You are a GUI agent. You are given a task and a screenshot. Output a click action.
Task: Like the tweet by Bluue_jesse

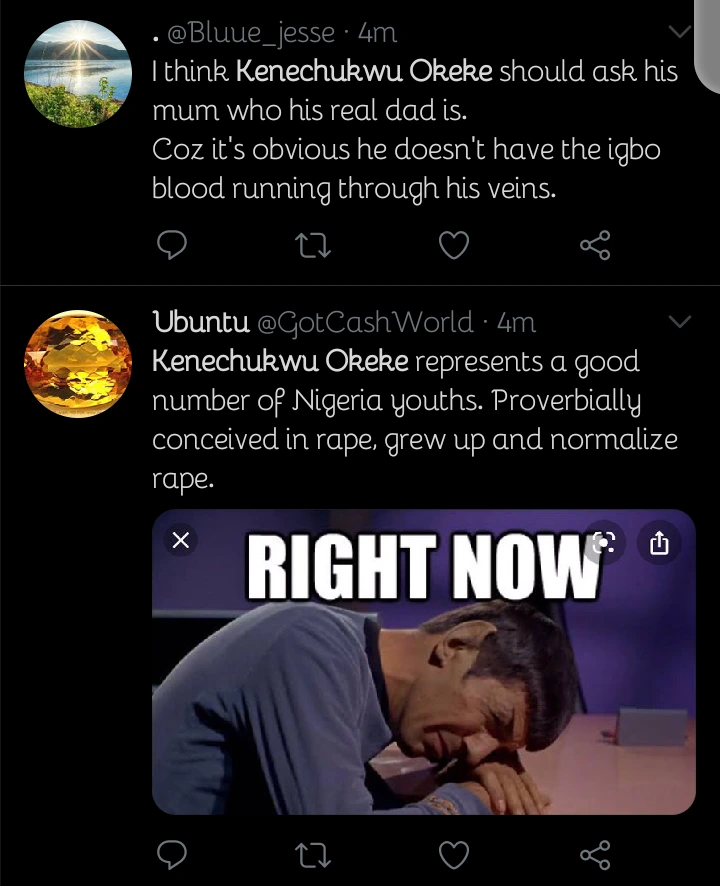click(454, 244)
